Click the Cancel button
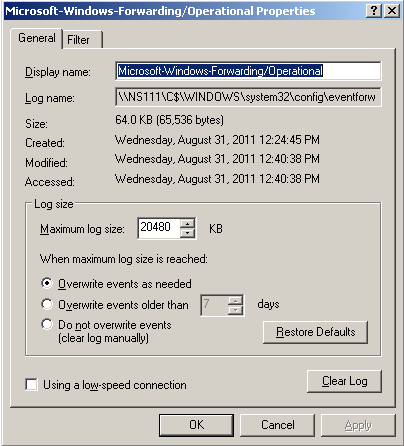Image resolution: width=404 pixels, height=446 pixels. point(277,425)
